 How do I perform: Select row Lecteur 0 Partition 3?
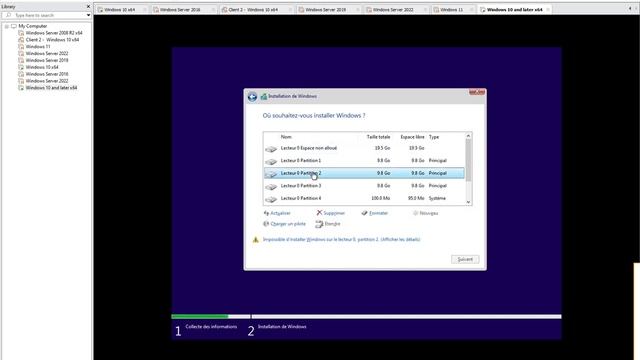364,186
